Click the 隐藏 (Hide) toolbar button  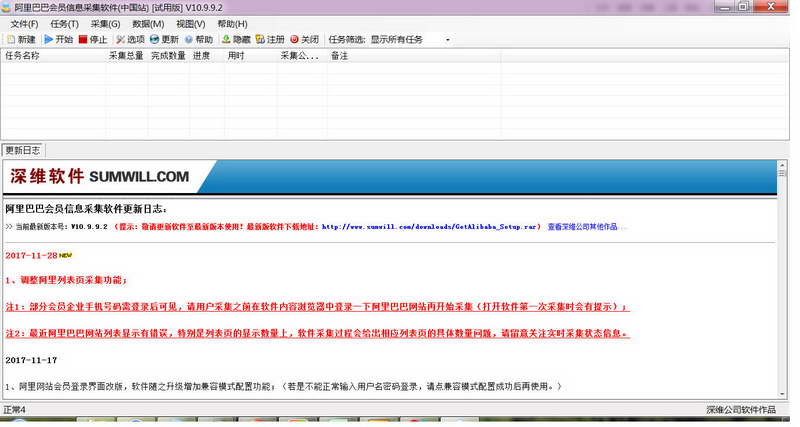(236, 39)
